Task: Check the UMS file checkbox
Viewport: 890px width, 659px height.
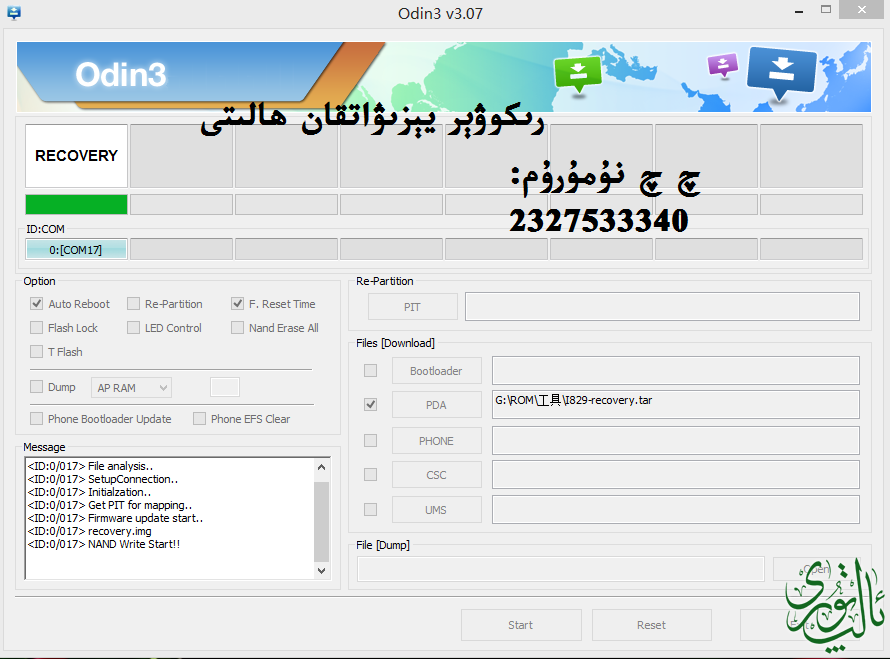Action: tap(370, 510)
